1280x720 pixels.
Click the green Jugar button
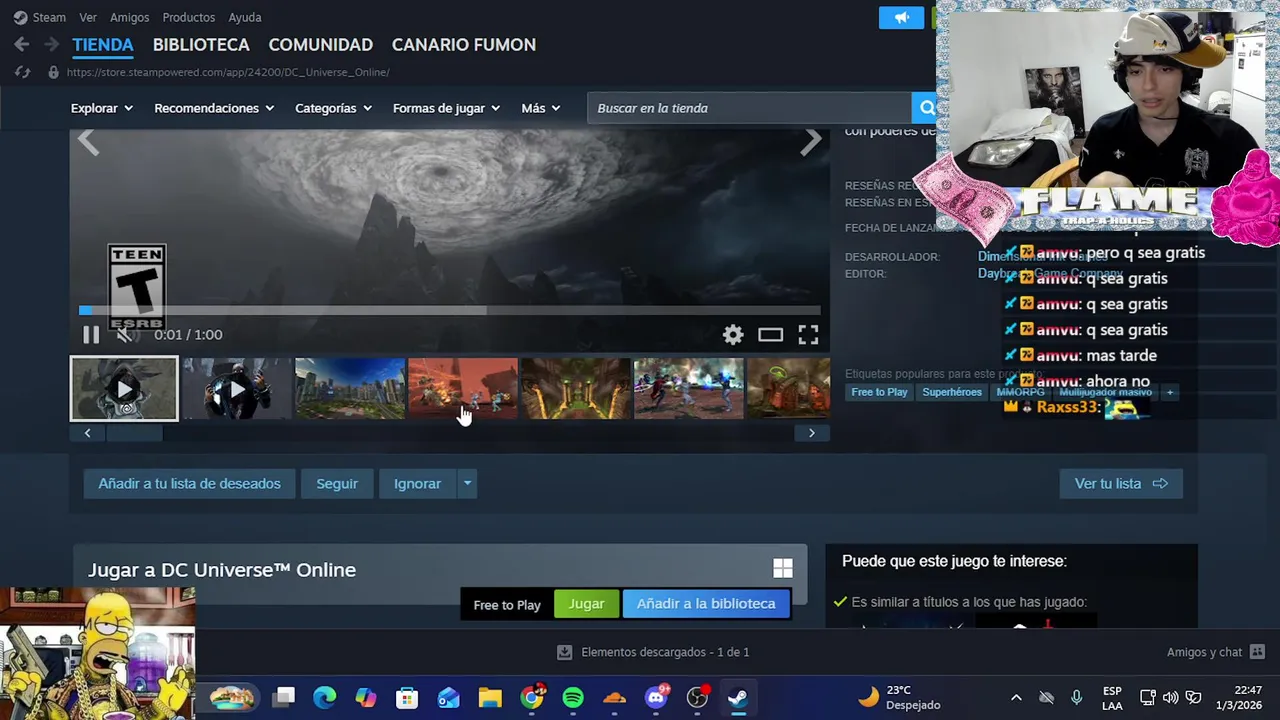tap(586, 604)
